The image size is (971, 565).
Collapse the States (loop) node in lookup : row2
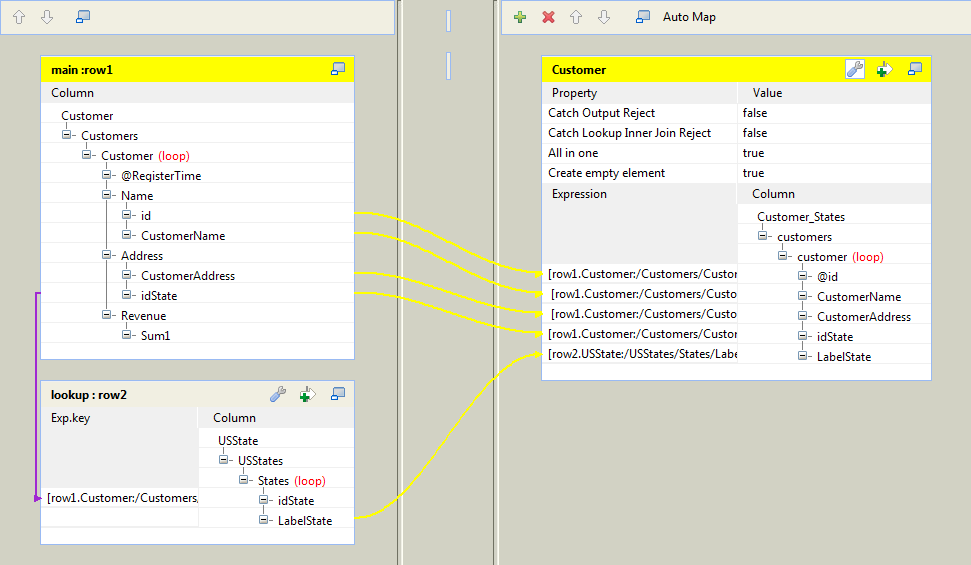[x=243, y=480]
